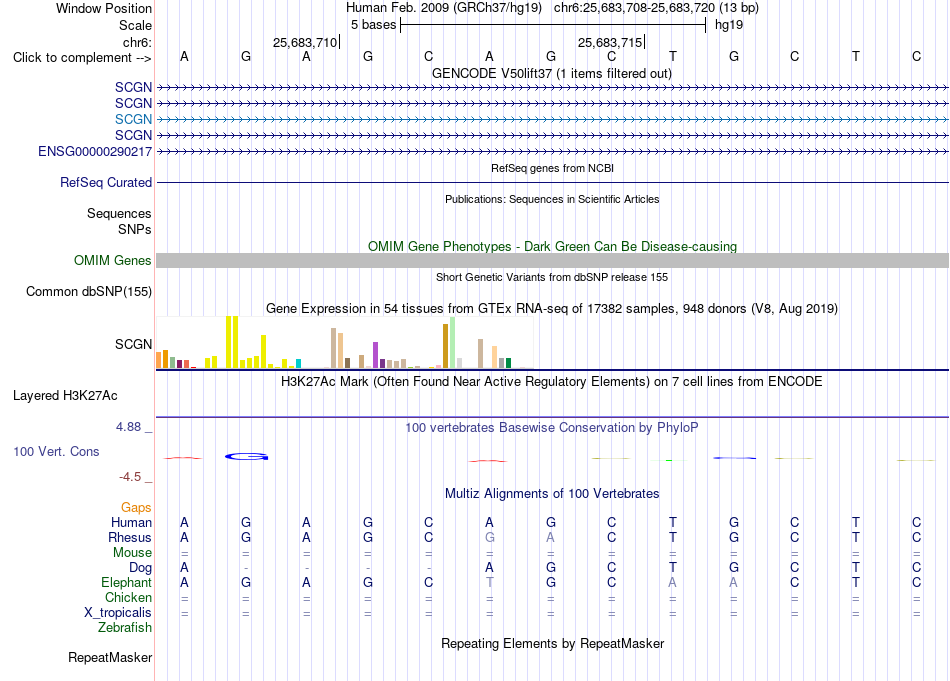The width and height of the screenshot is (950, 681).
Task: Click the ENSG00000290217 transcript arrow line
Action: pos(552,151)
